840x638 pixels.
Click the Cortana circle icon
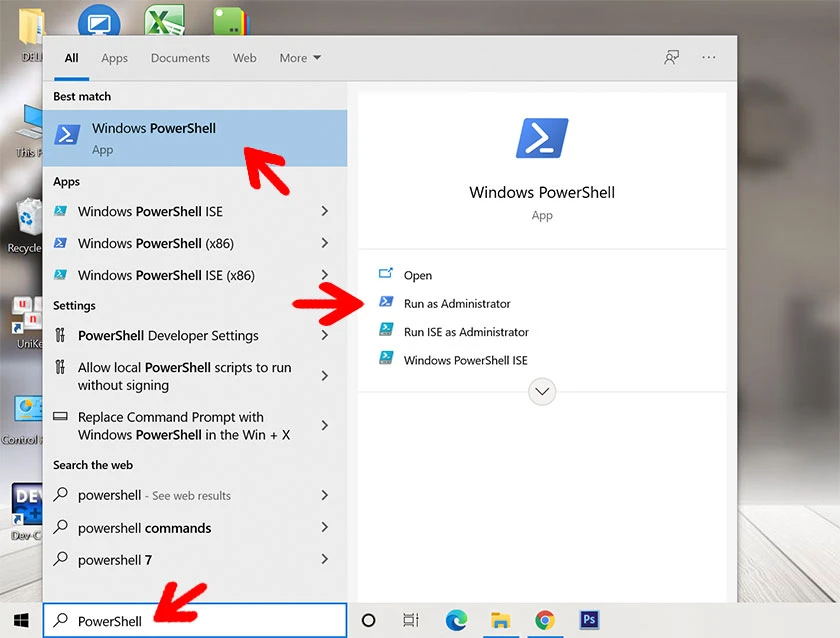[369, 620]
